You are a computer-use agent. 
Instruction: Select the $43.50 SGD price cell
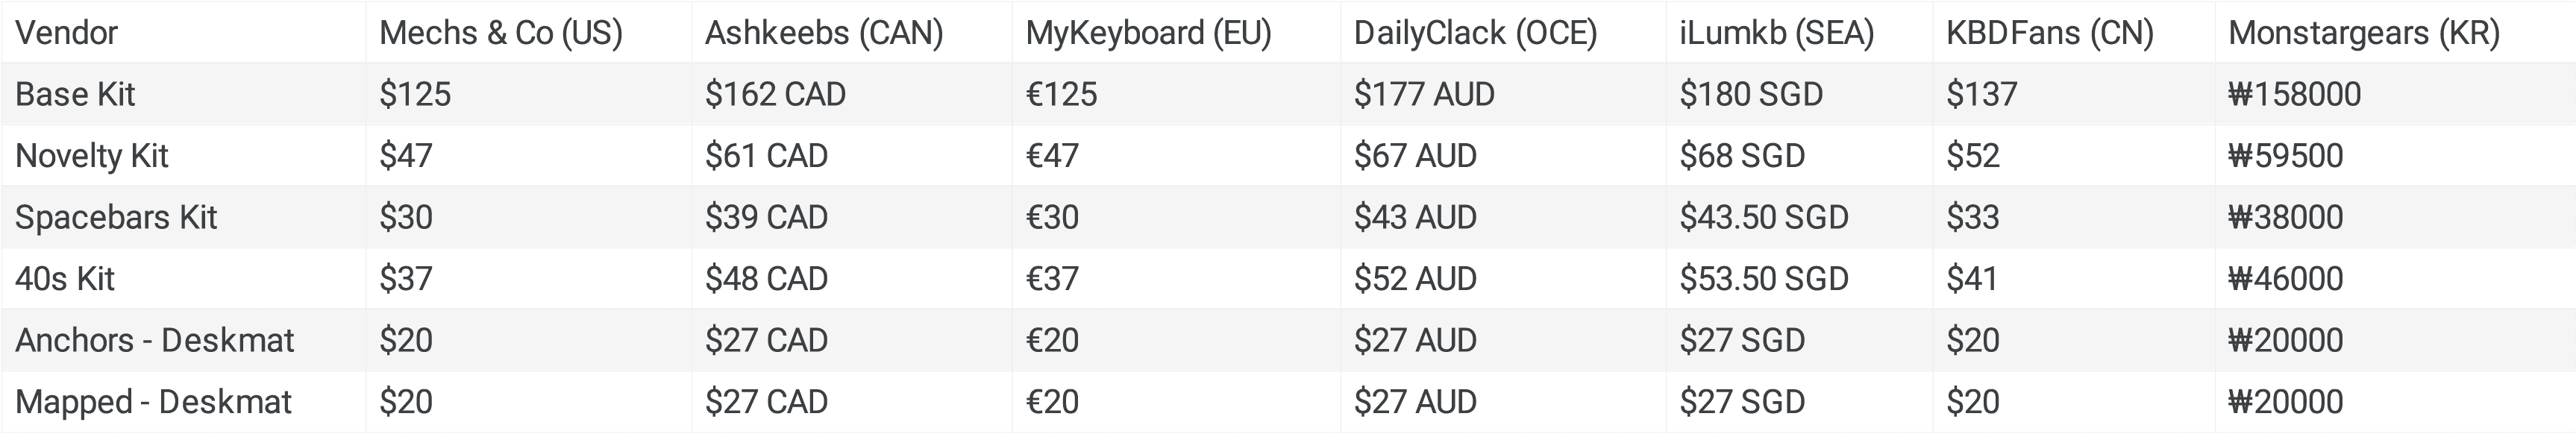(x=1763, y=217)
